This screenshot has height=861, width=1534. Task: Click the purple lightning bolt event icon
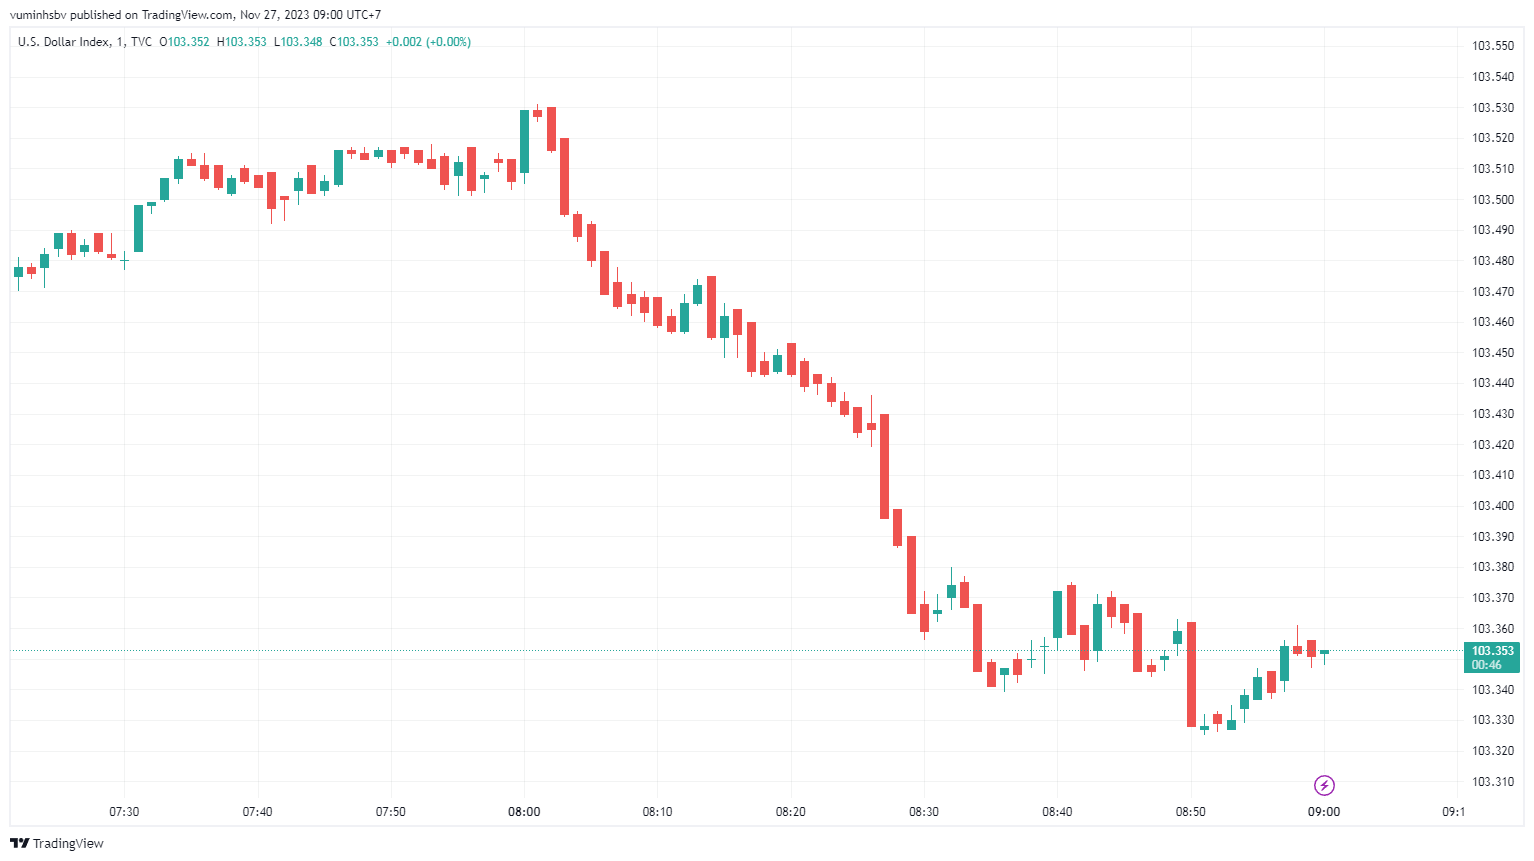pyautogui.click(x=1324, y=785)
